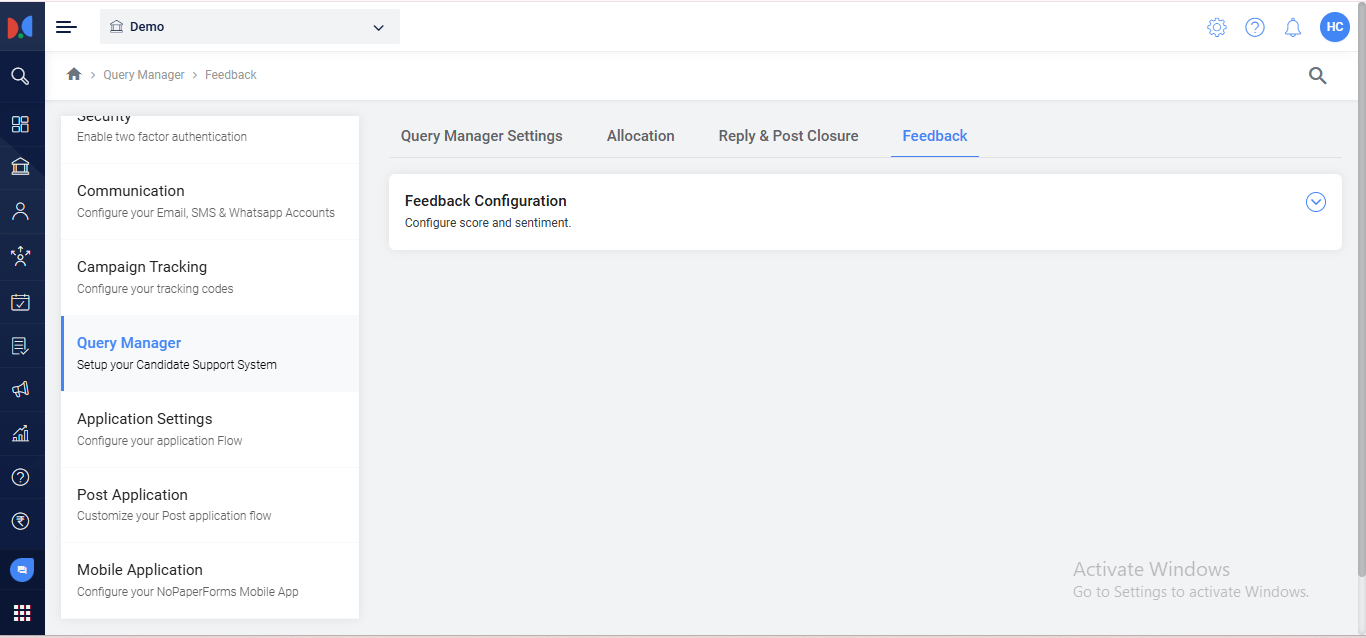Click the institution building icon in sidebar

(x=20, y=166)
